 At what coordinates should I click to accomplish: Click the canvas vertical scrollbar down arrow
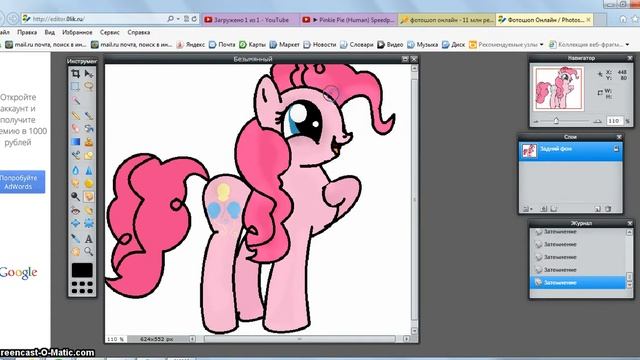414,331
